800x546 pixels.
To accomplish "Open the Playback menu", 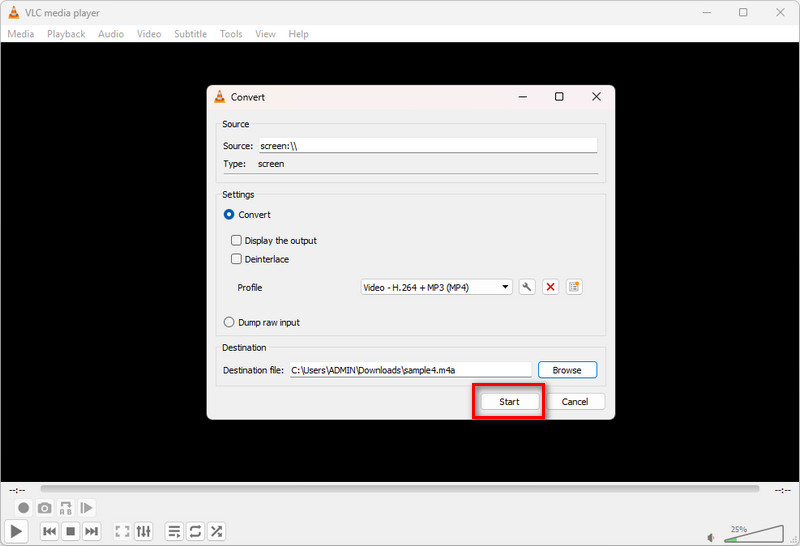I will point(66,34).
